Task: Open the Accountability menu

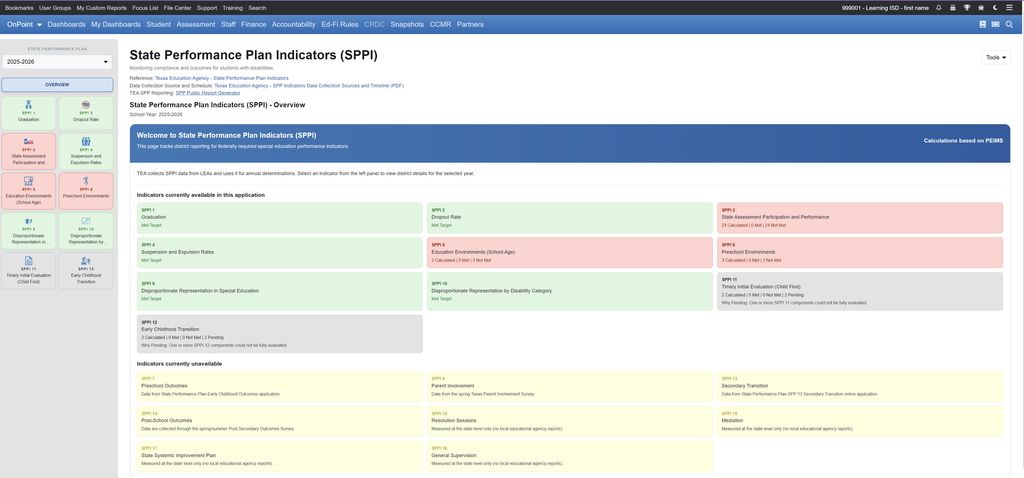Action: click(293, 24)
